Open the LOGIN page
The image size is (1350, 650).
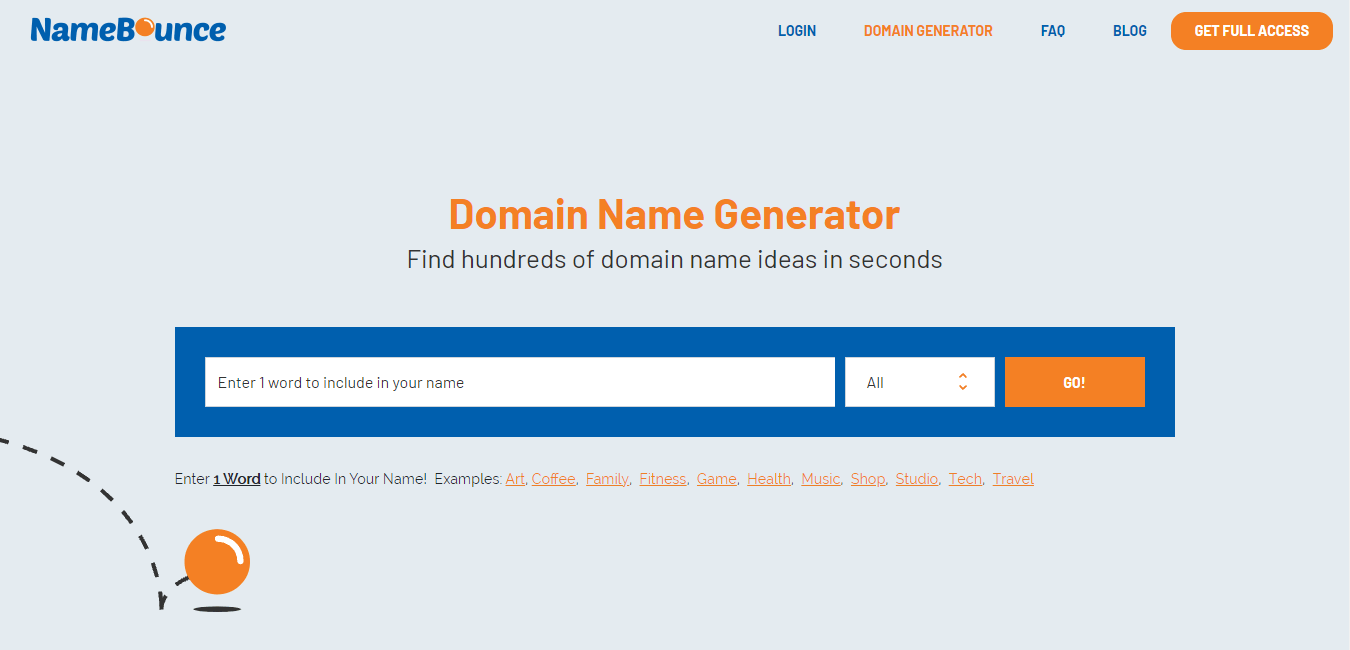(797, 31)
